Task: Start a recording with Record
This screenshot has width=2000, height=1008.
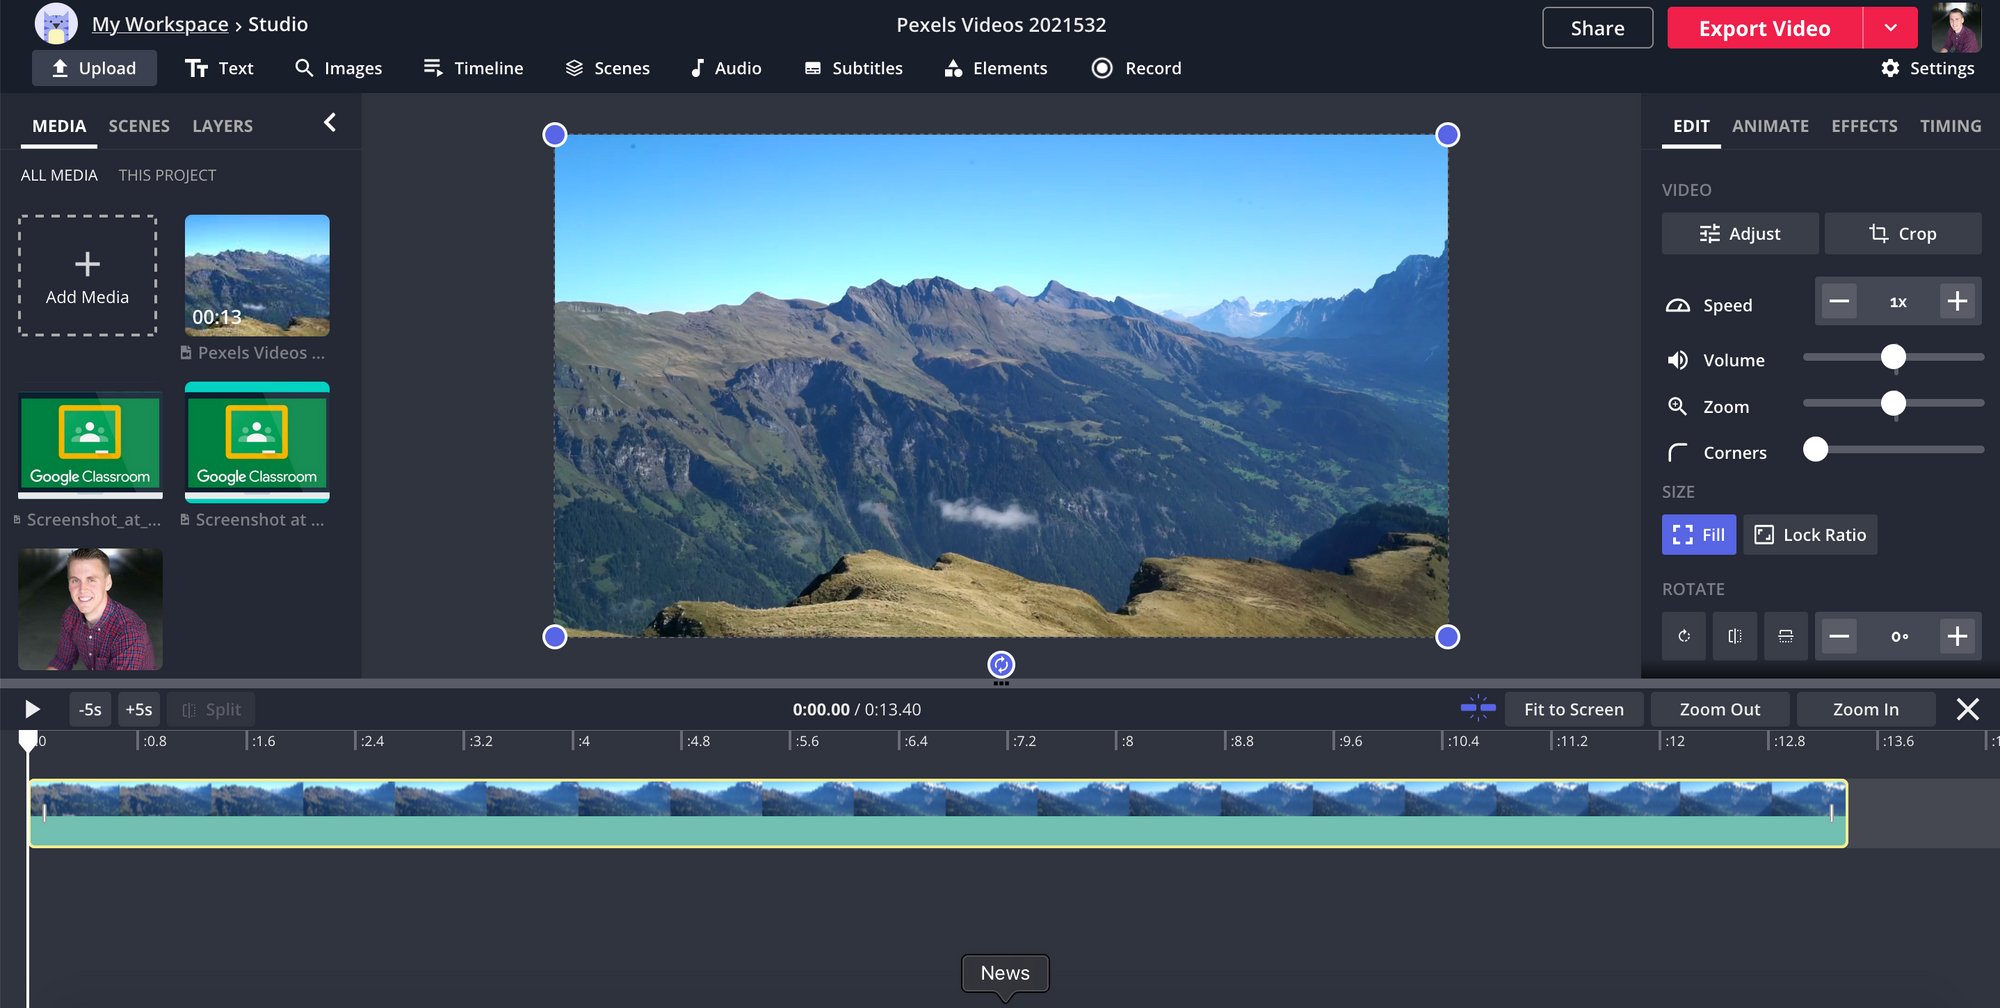Action: tap(1136, 68)
